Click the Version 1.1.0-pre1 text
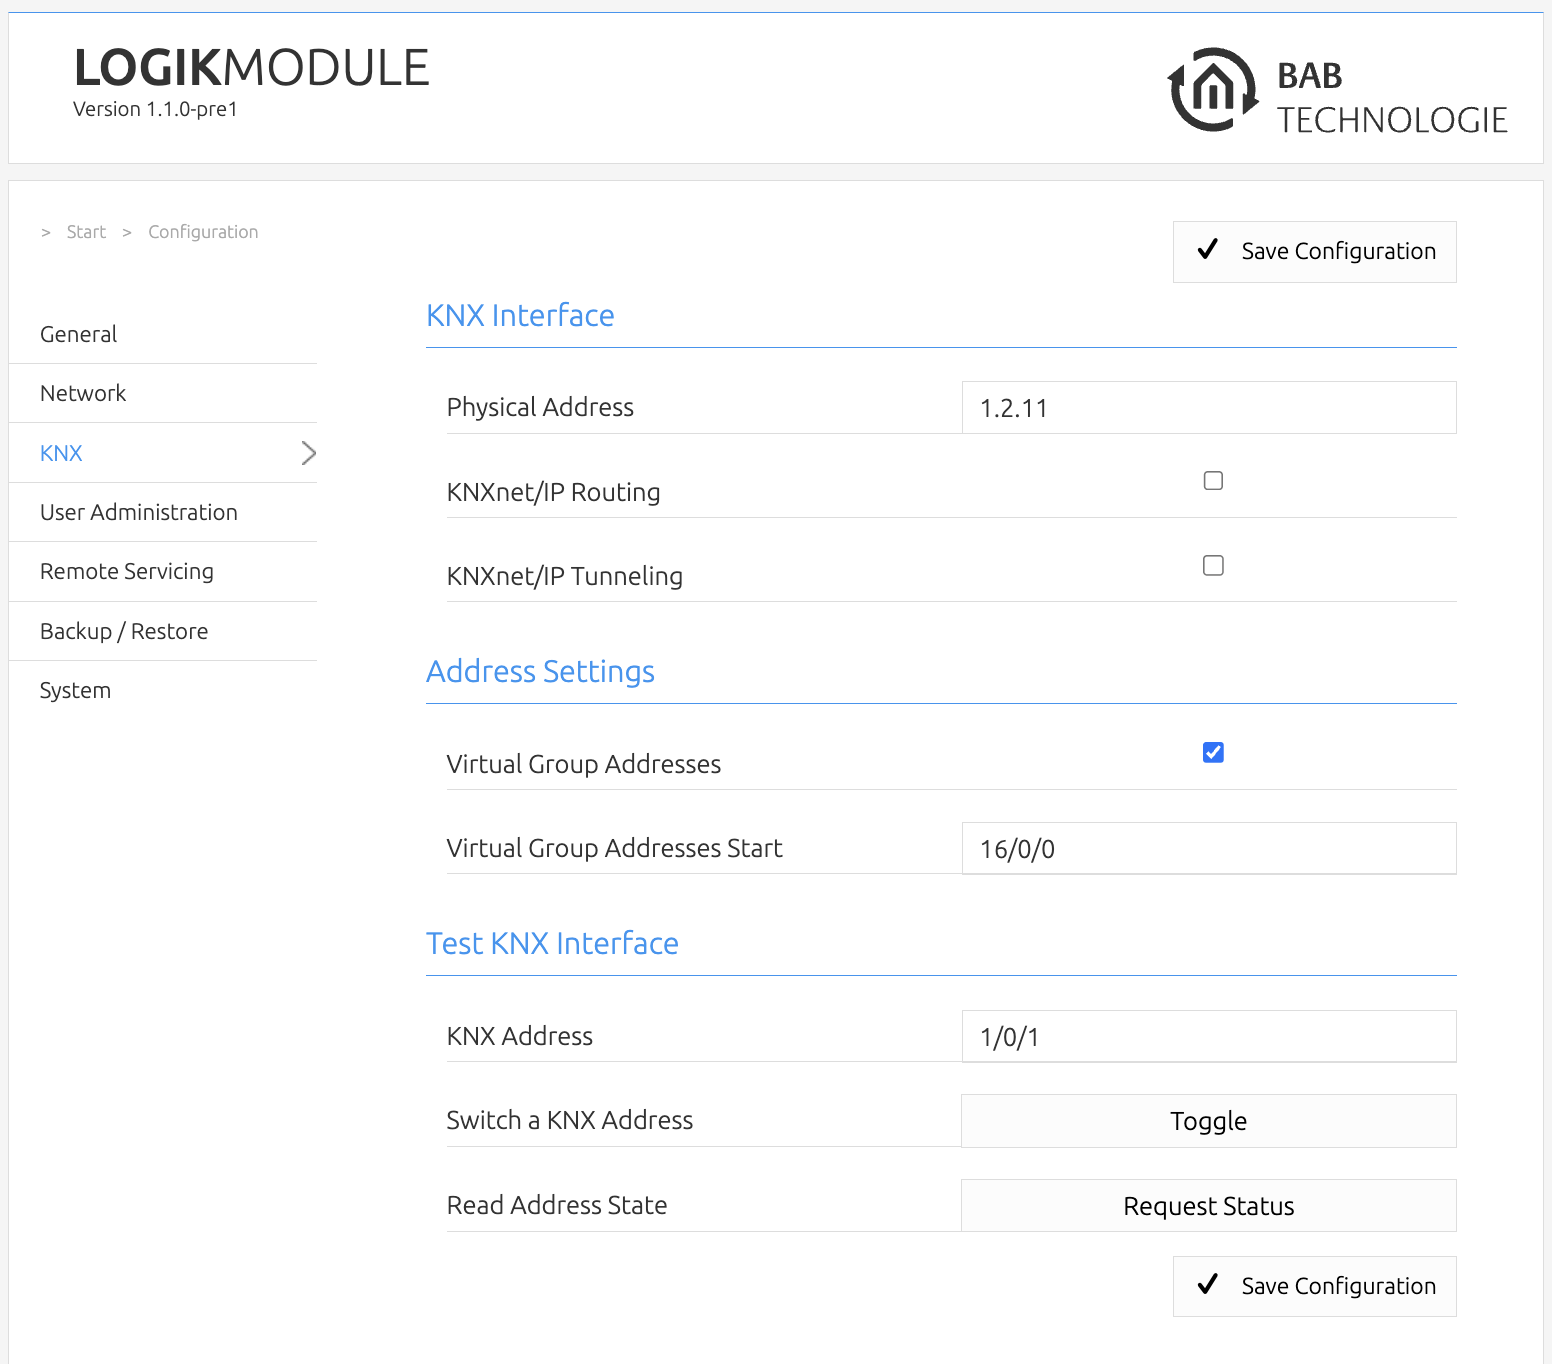Screen dimensions: 1552x1364 (155, 109)
